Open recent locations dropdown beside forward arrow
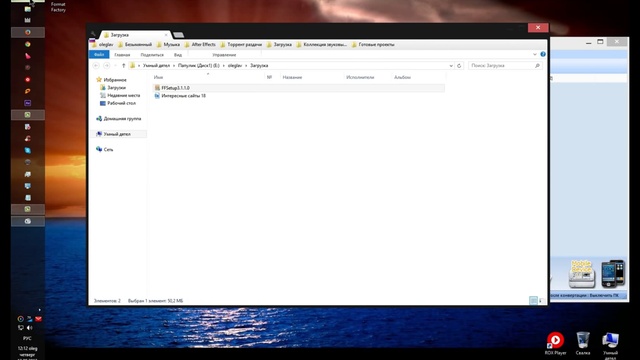 click(x=115, y=66)
